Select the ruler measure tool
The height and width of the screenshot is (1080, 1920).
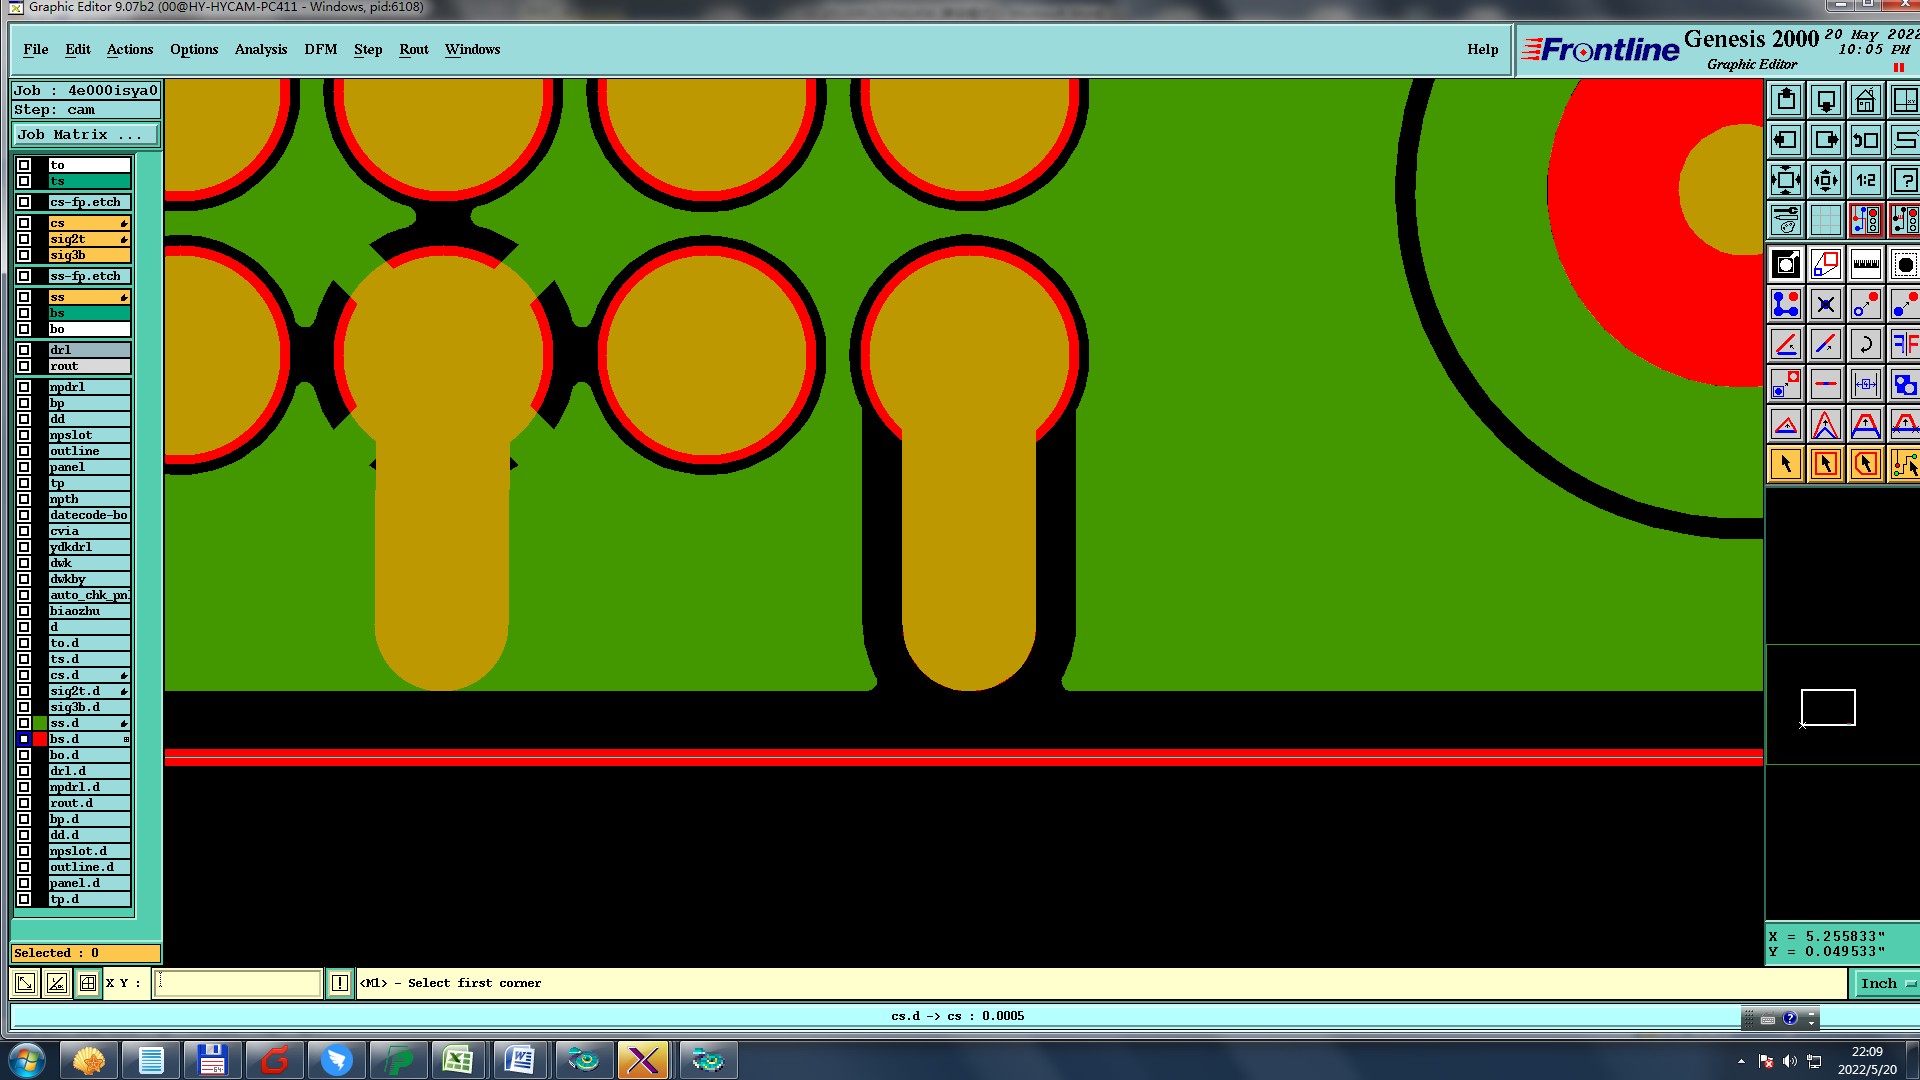click(x=1865, y=265)
